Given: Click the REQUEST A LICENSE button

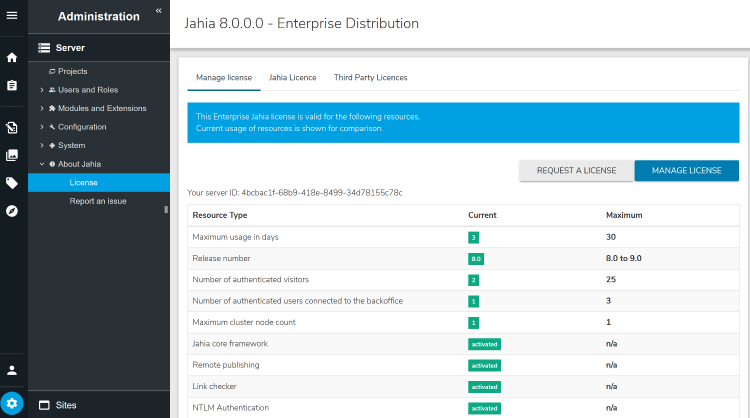Looking at the screenshot, I should point(576,171).
